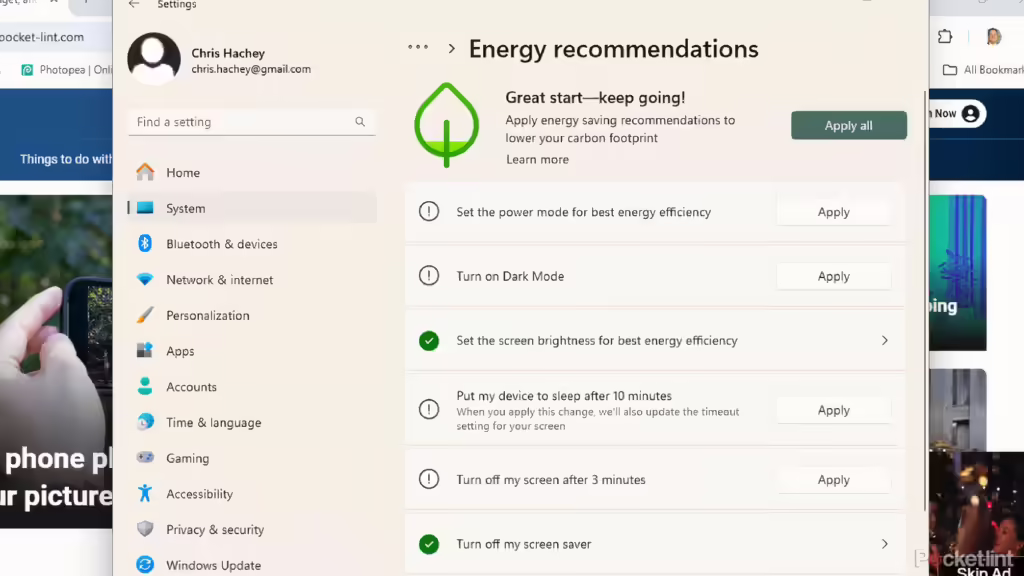The height and width of the screenshot is (576, 1024).
Task: Expand the Turn off my screen saver chevron
Action: (x=884, y=544)
